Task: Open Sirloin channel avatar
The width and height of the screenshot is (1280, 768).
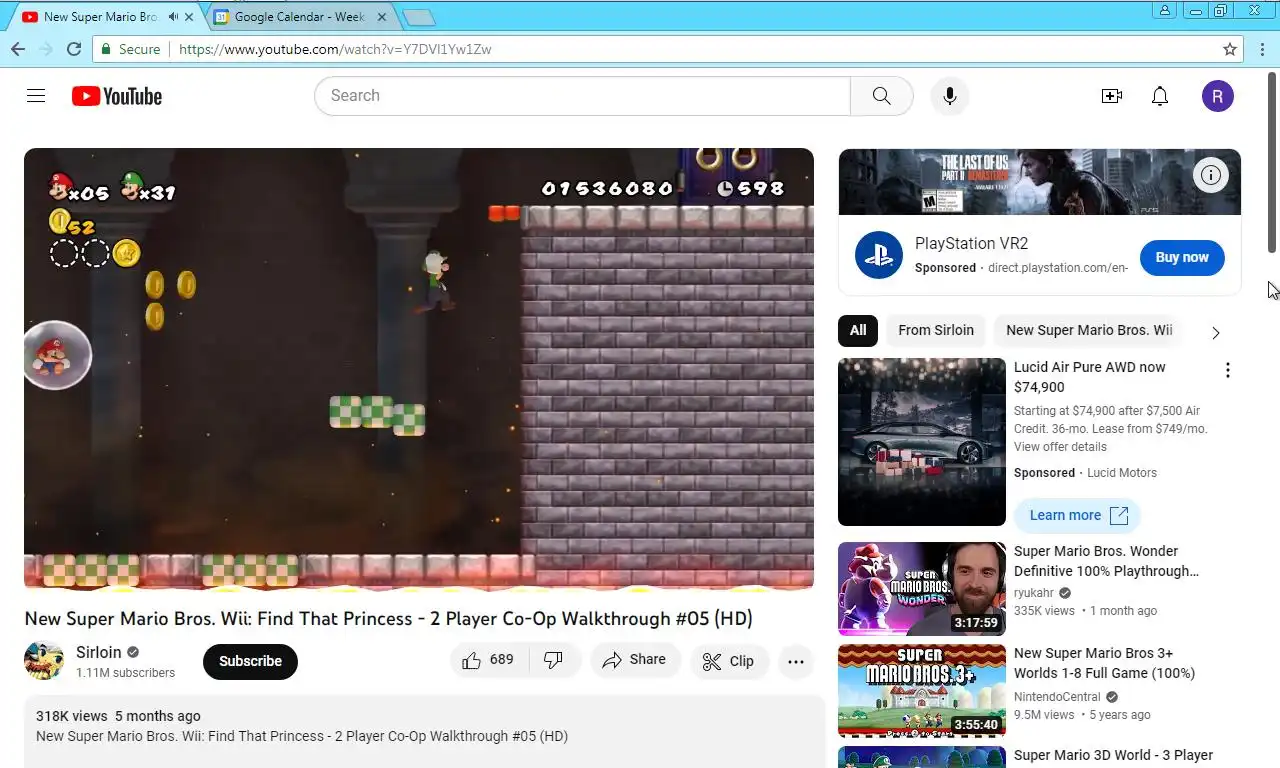Action: [x=44, y=661]
